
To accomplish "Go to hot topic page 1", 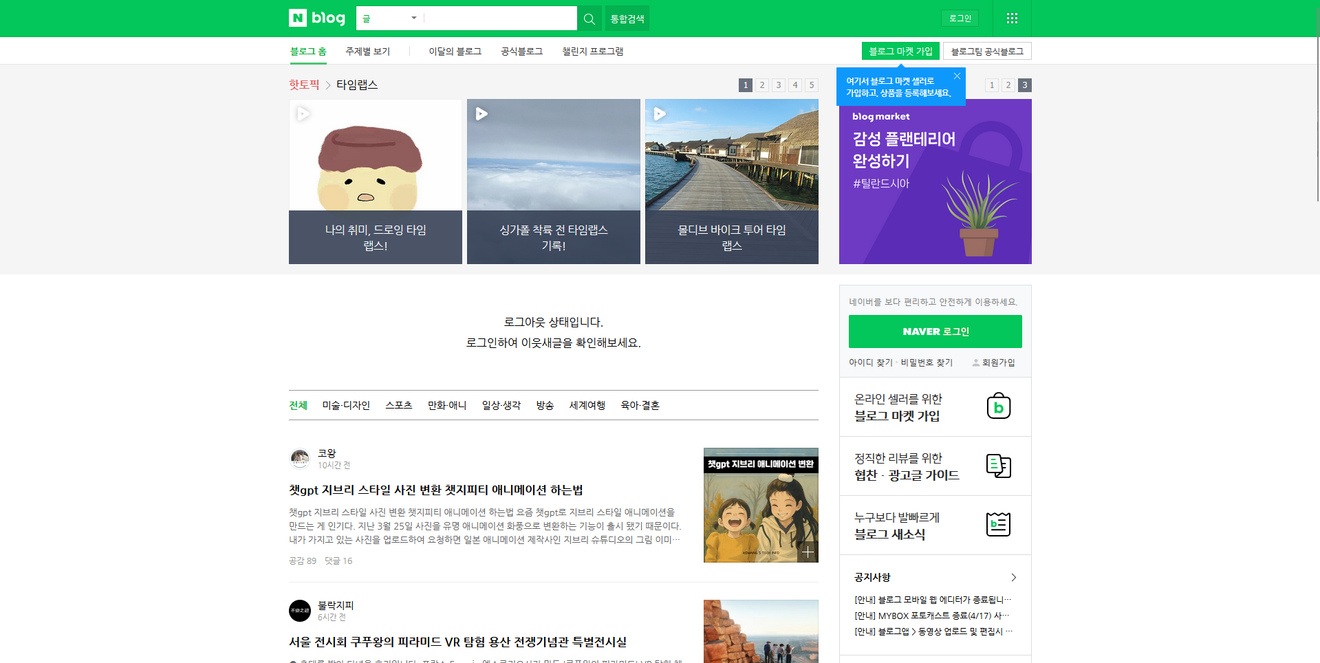I will click(x=746, y=85).
